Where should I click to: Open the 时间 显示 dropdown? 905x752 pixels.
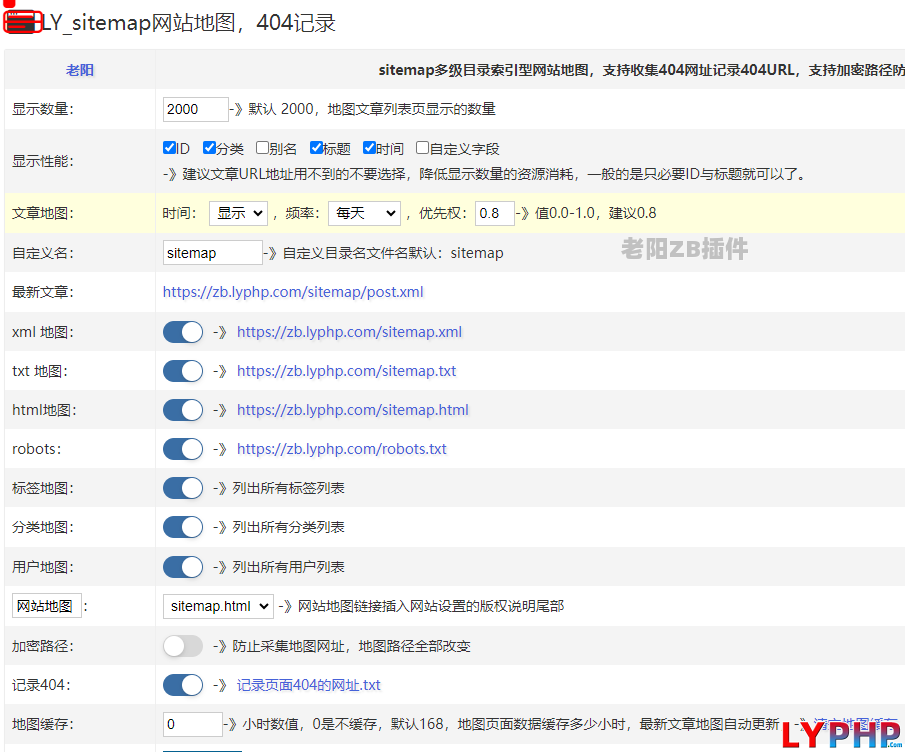point(238,213)
